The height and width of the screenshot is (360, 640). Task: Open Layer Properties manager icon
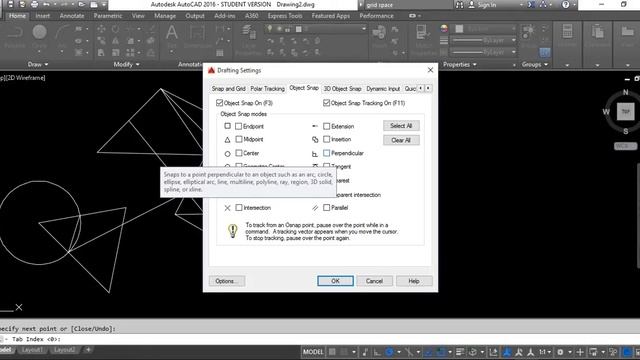[x=248, y=33]
